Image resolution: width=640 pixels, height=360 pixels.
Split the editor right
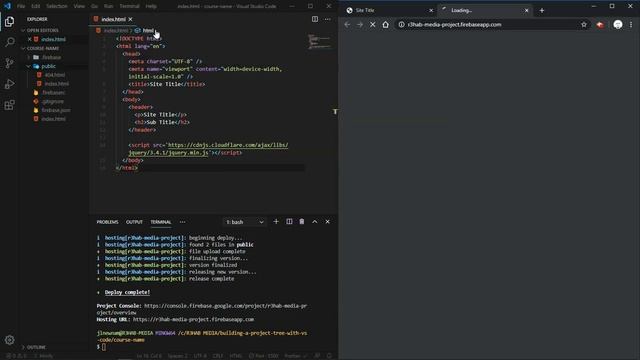click(x=315, y=19)
